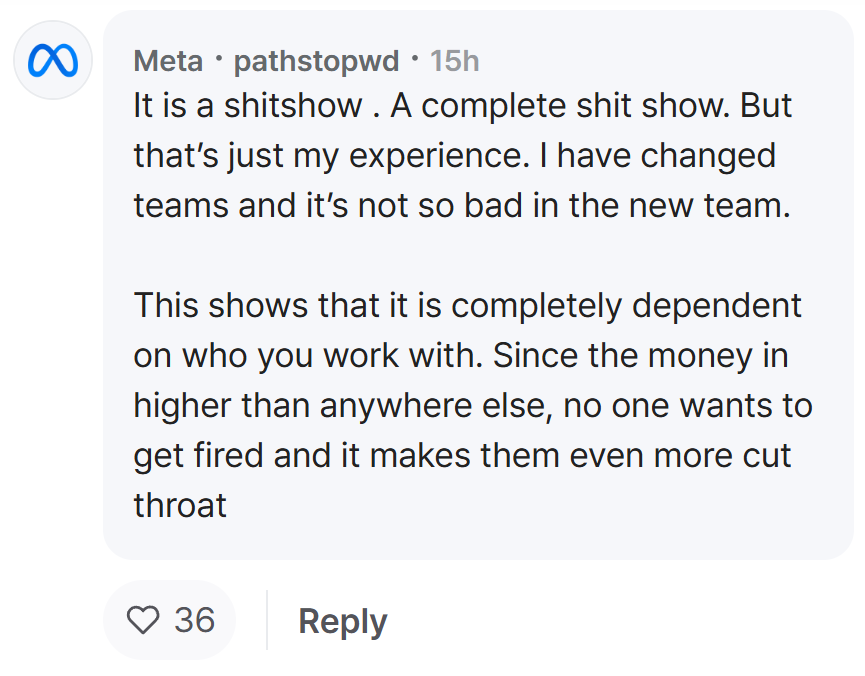Click the final word 'throat'
Screen dimensions: 865x676
(180, 505)
